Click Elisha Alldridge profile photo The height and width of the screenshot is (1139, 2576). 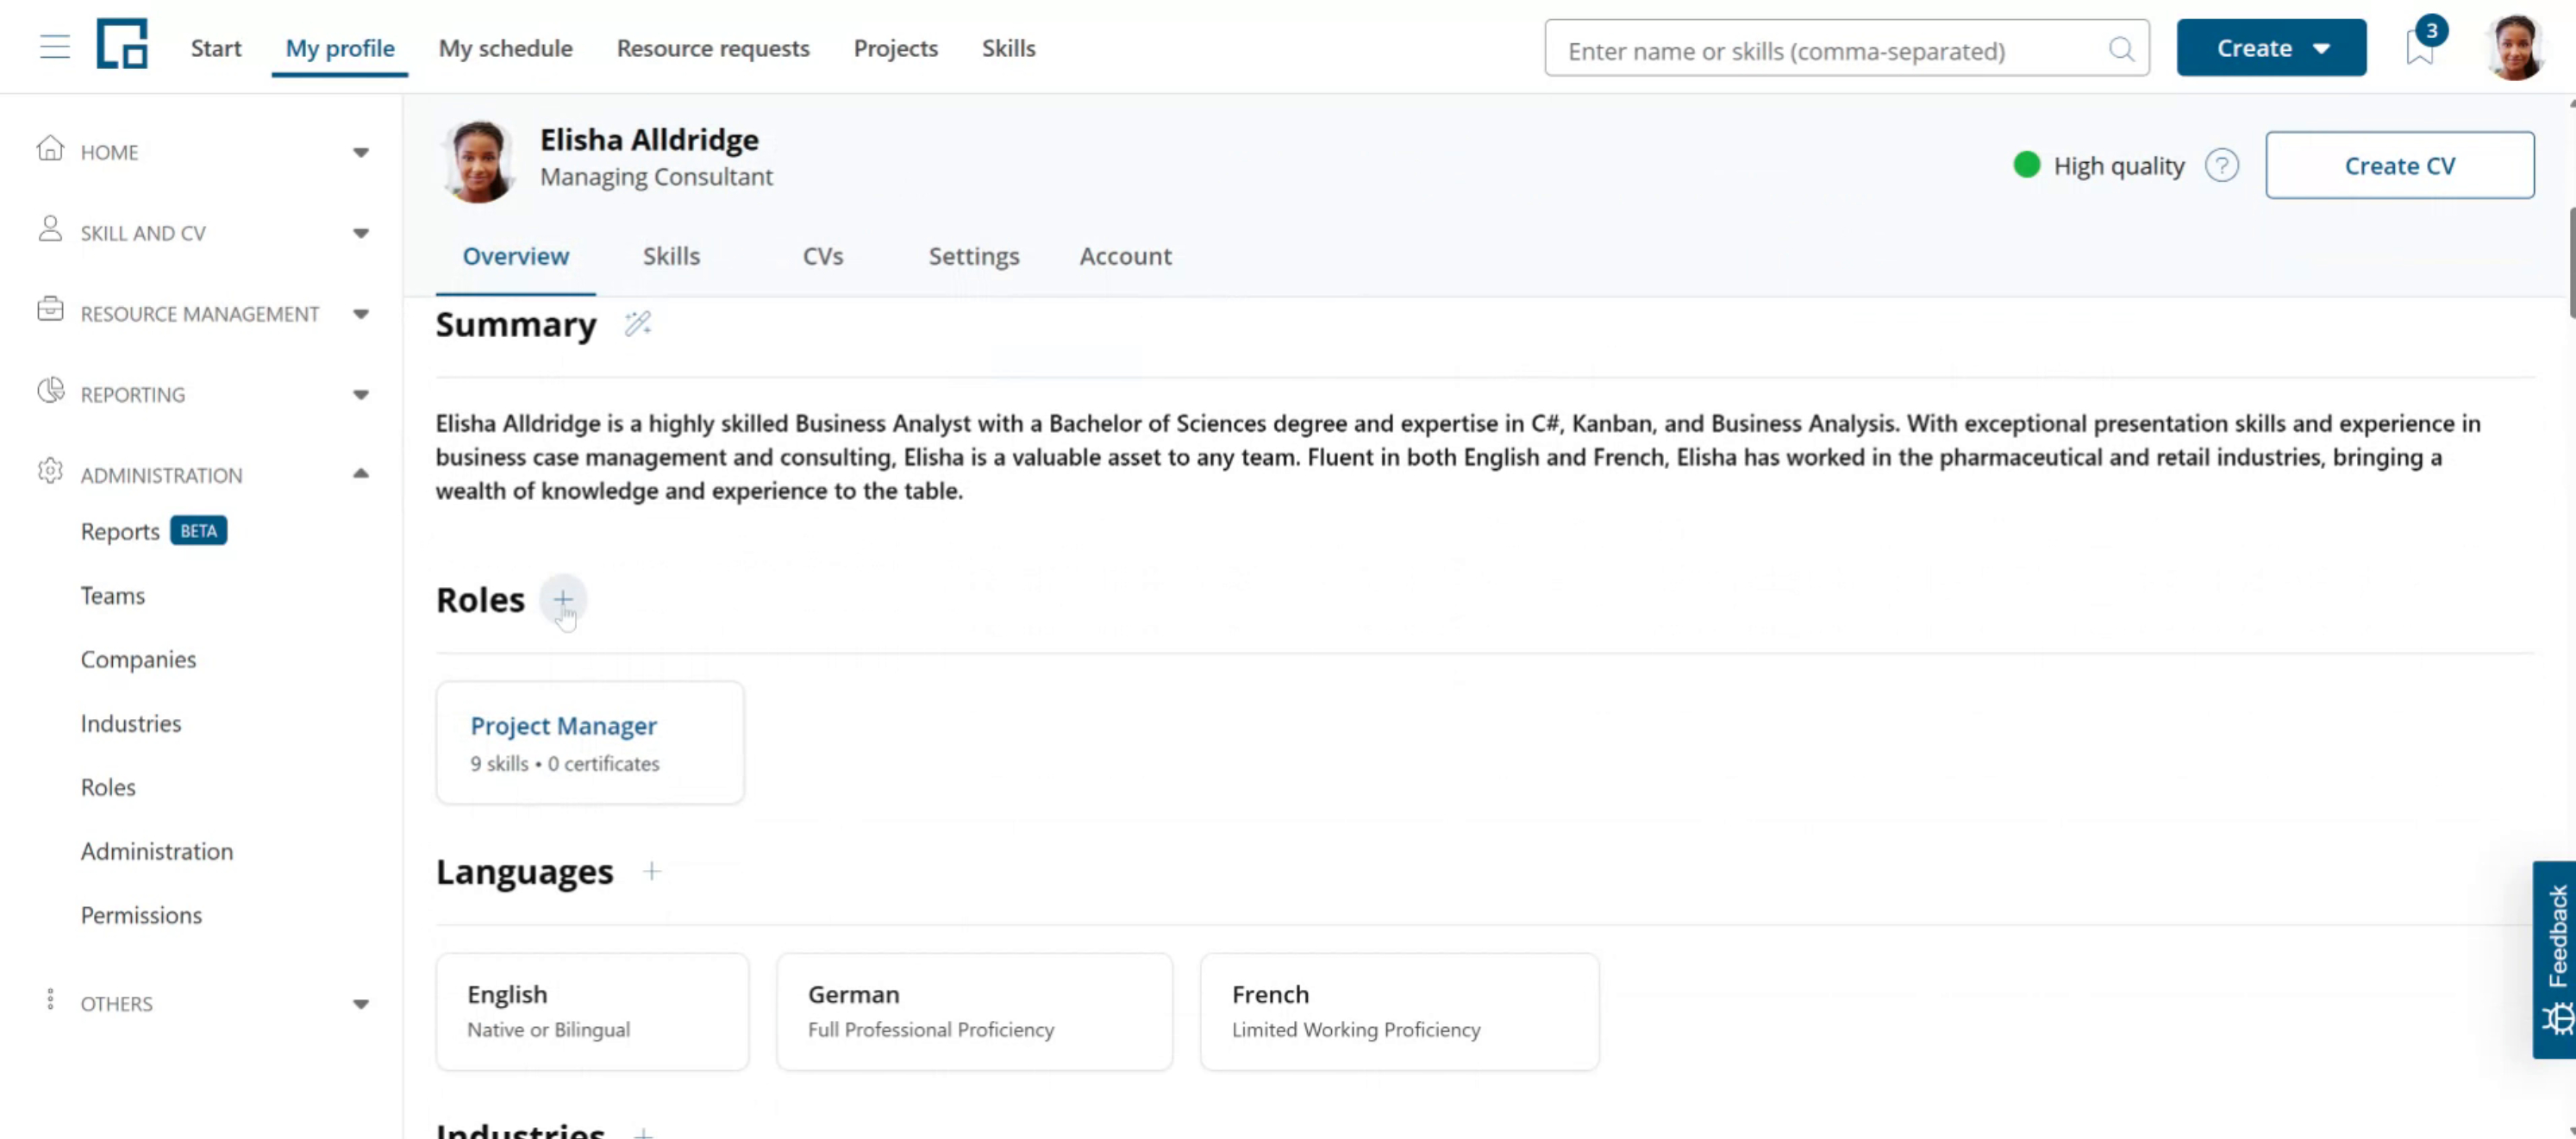coord(478,161)
